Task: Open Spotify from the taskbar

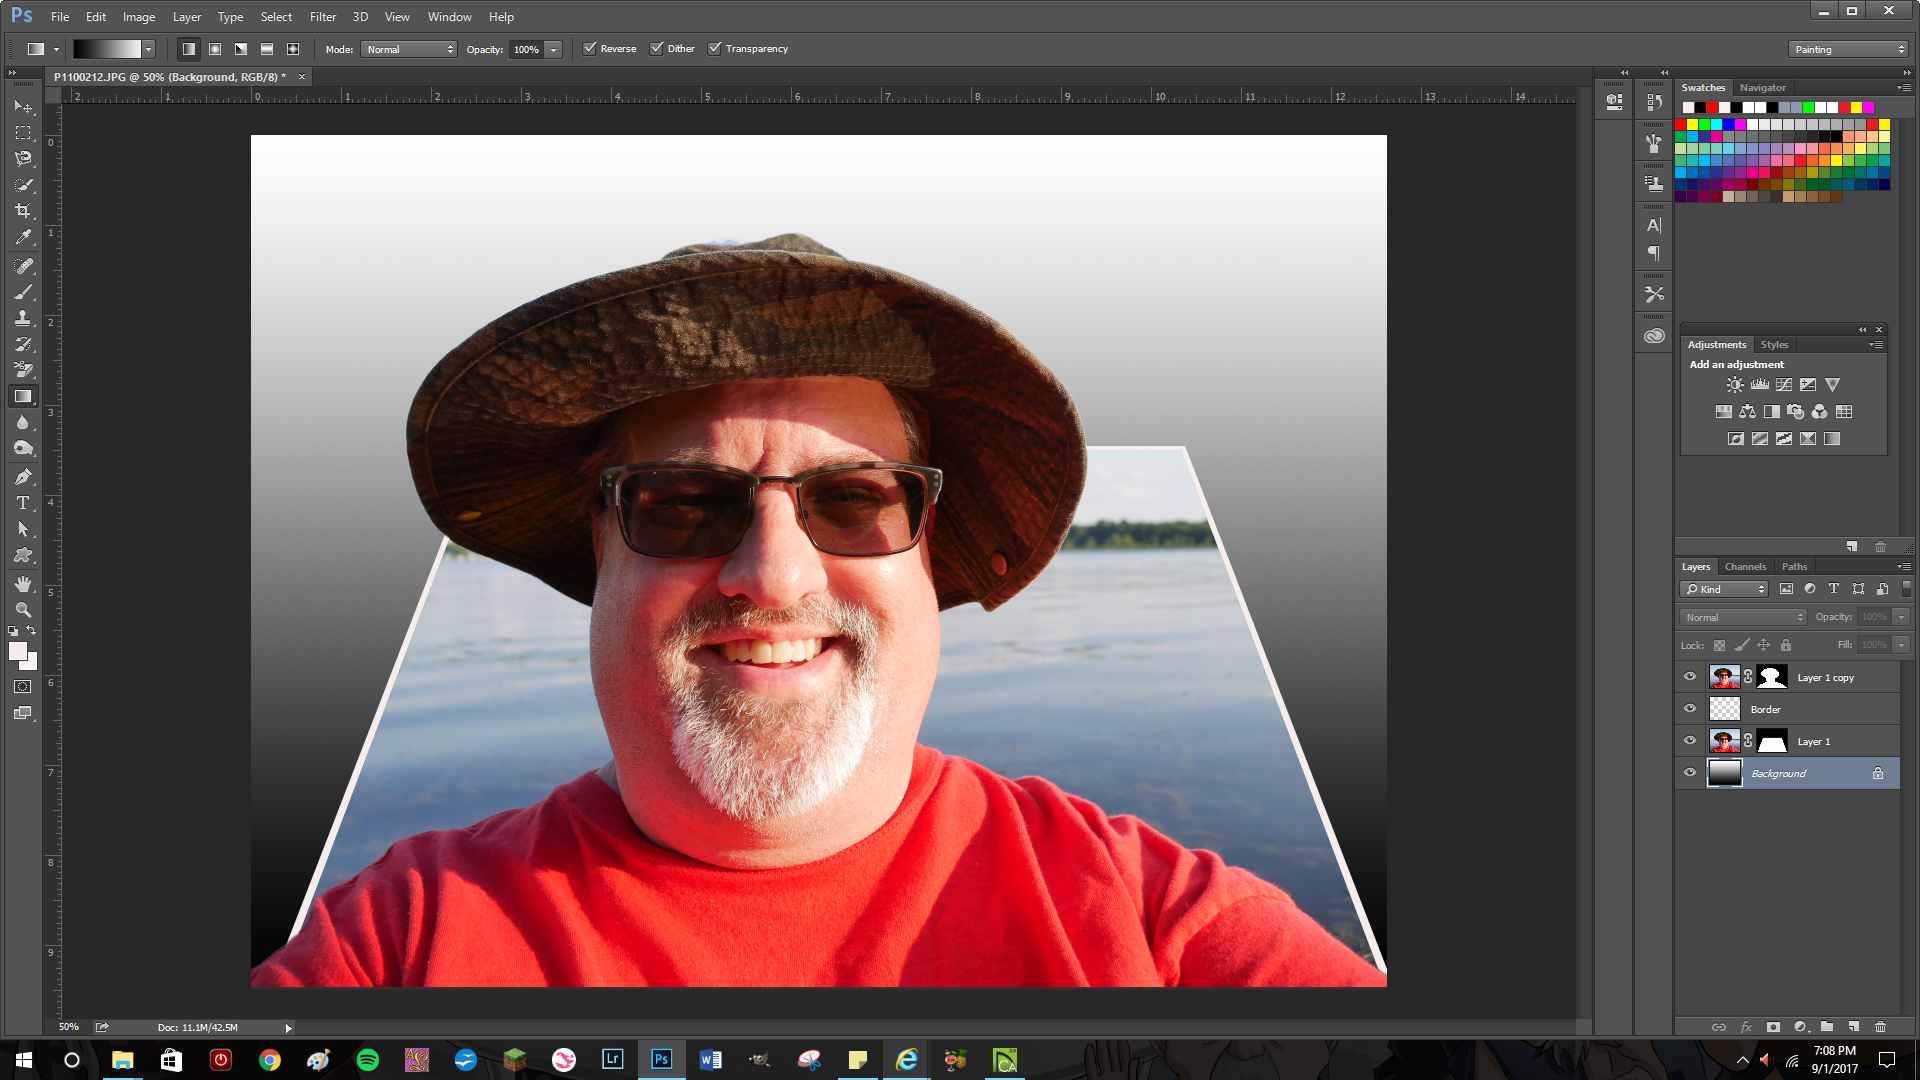Action: pyautogui.click(x=368, y=1060)
